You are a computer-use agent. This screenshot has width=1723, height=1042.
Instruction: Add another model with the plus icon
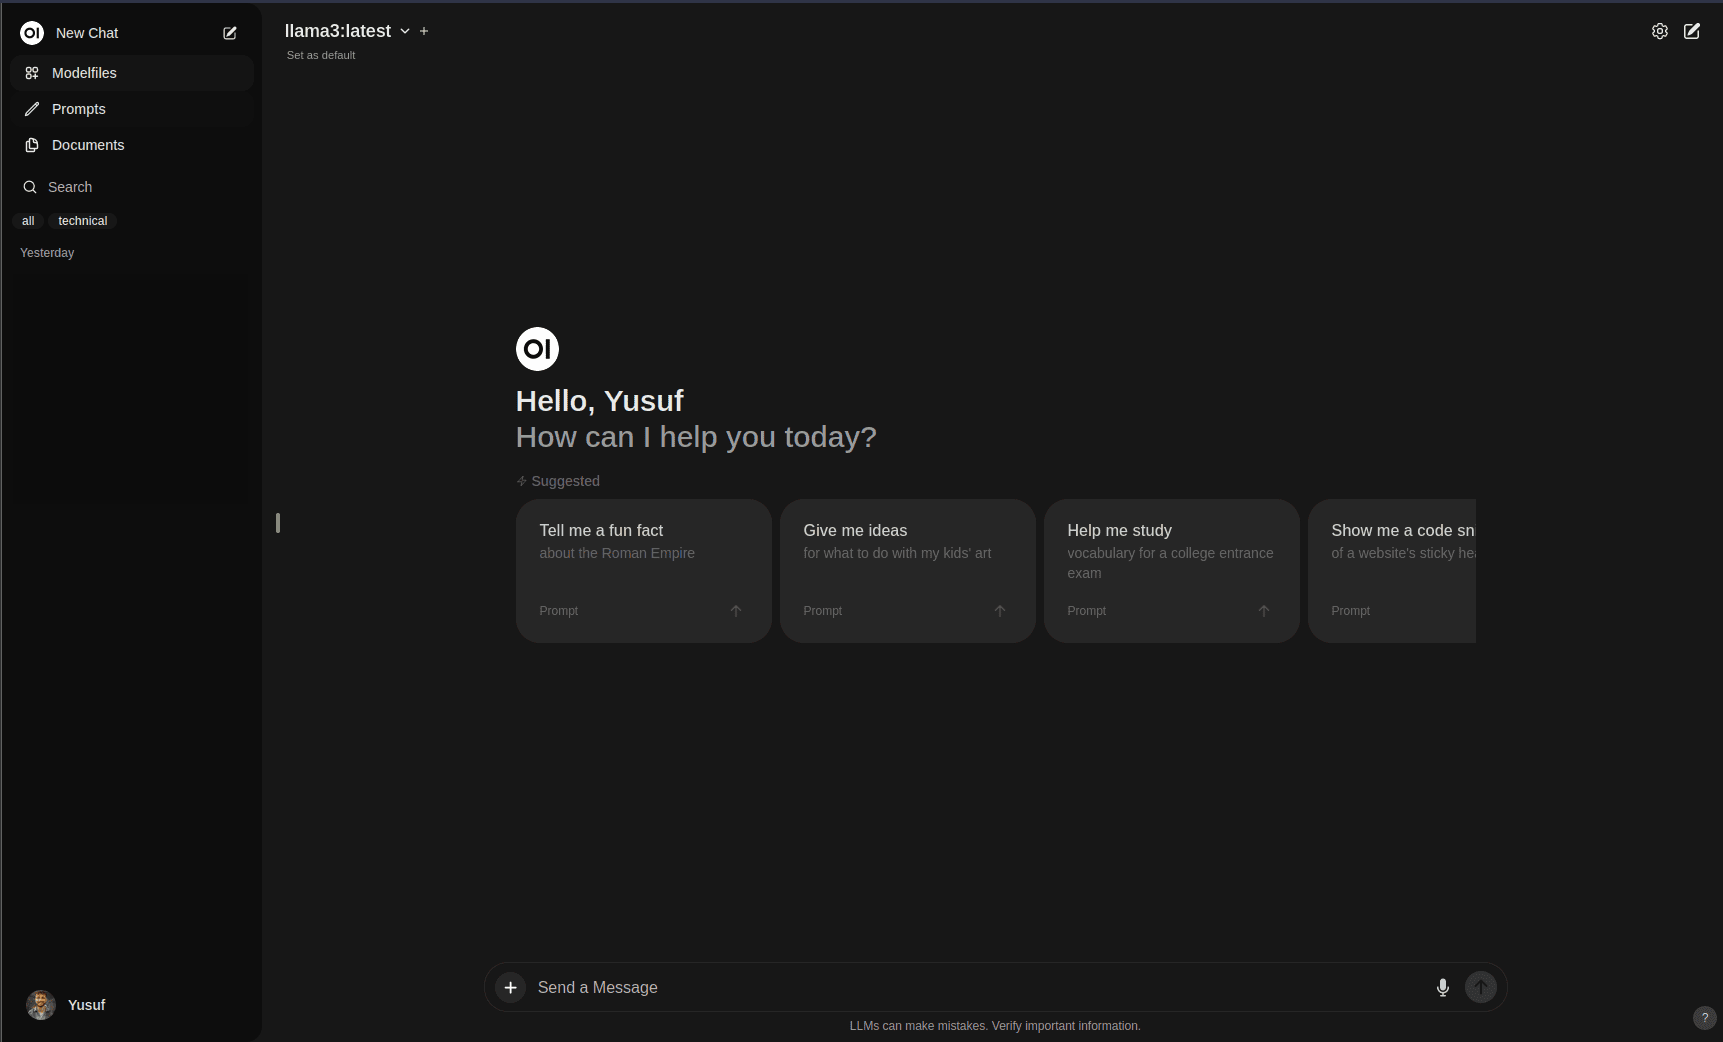pos(424,31)
